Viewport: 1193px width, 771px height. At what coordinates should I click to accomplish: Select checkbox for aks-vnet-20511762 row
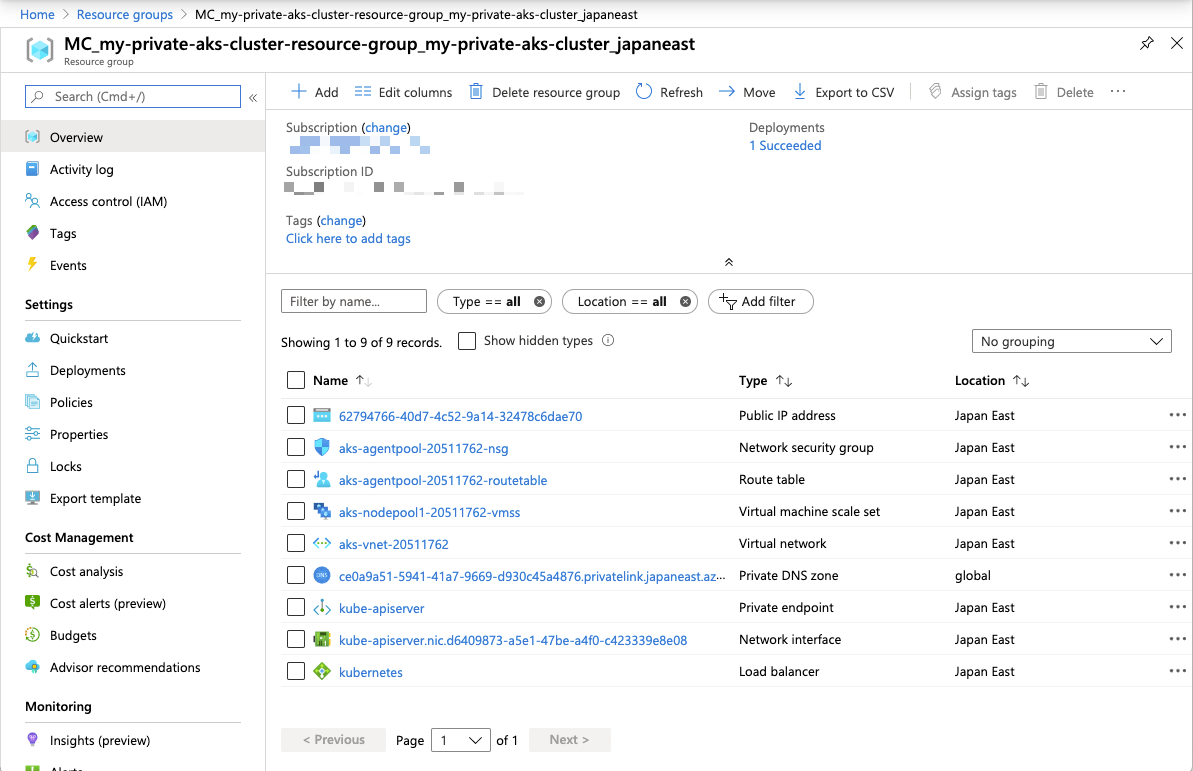tap(296, 543)
